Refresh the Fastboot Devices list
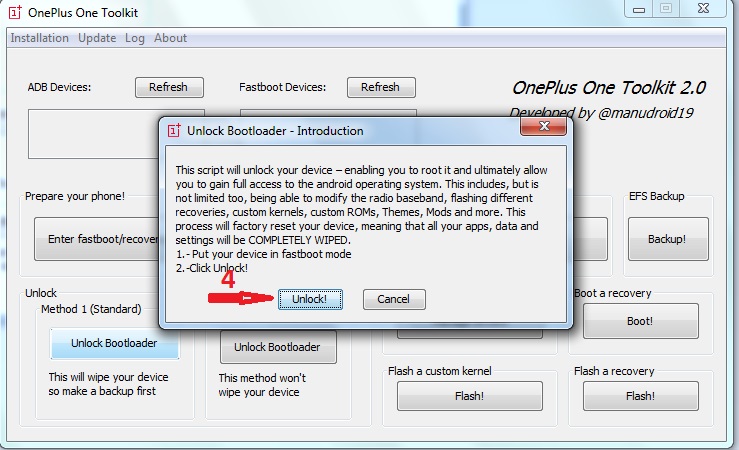Viewport: 739px width, 450px height. coord(380,87)
